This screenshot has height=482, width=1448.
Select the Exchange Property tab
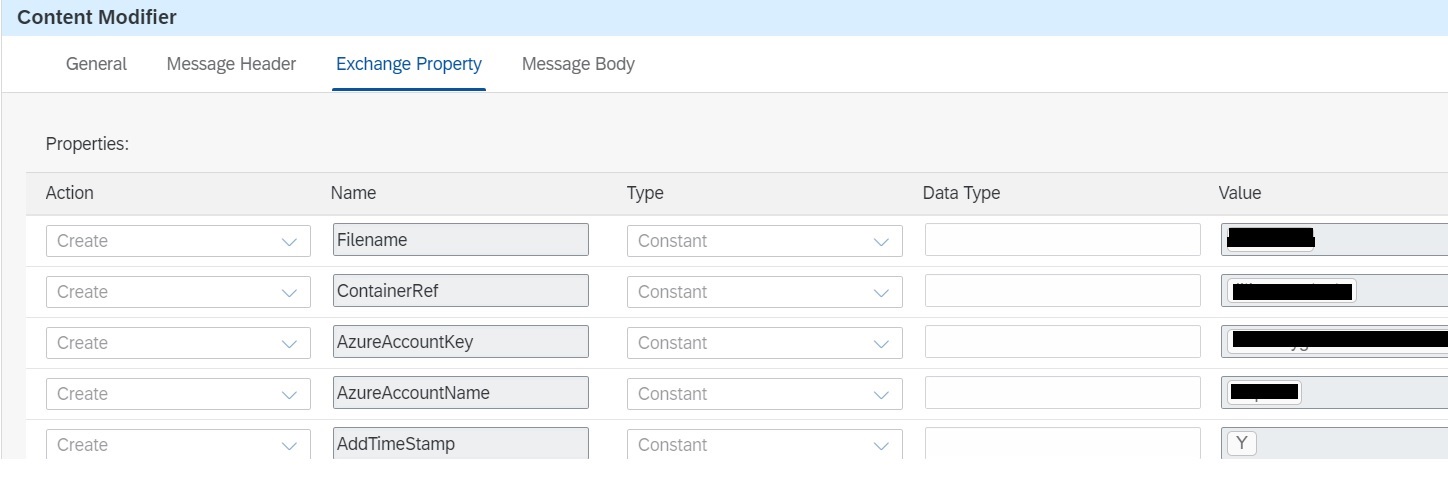[408, 64]
